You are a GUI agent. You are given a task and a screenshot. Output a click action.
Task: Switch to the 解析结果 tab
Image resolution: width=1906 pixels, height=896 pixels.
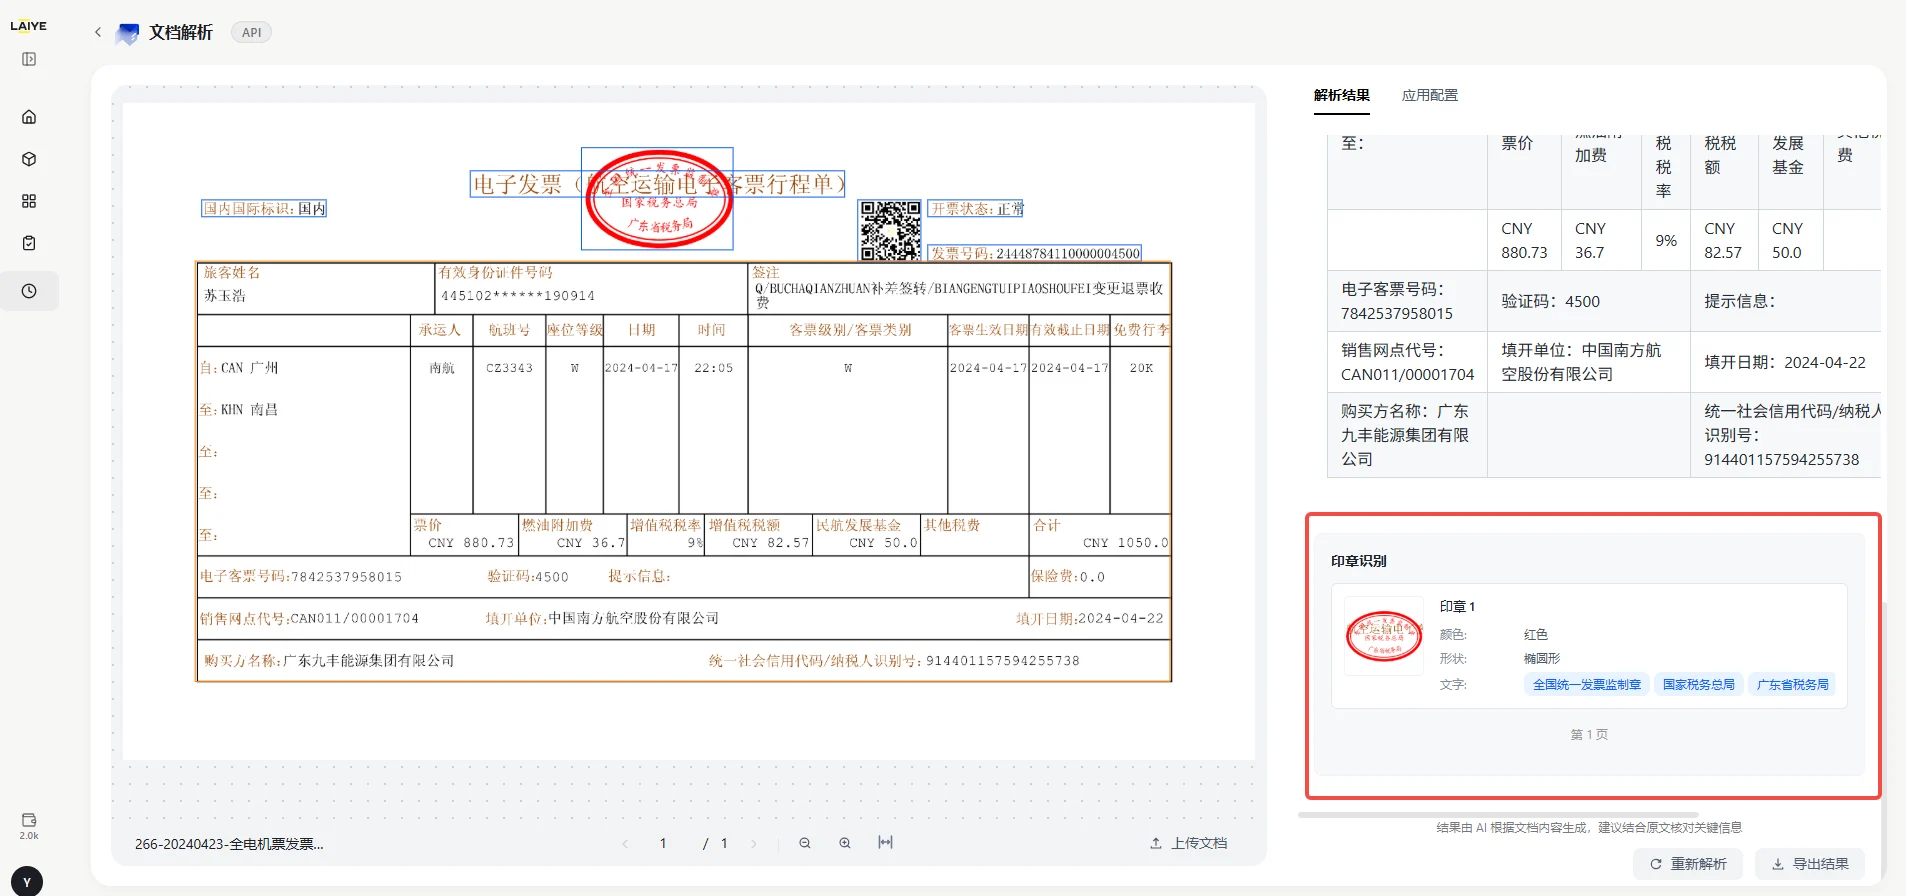[1342, 95]
